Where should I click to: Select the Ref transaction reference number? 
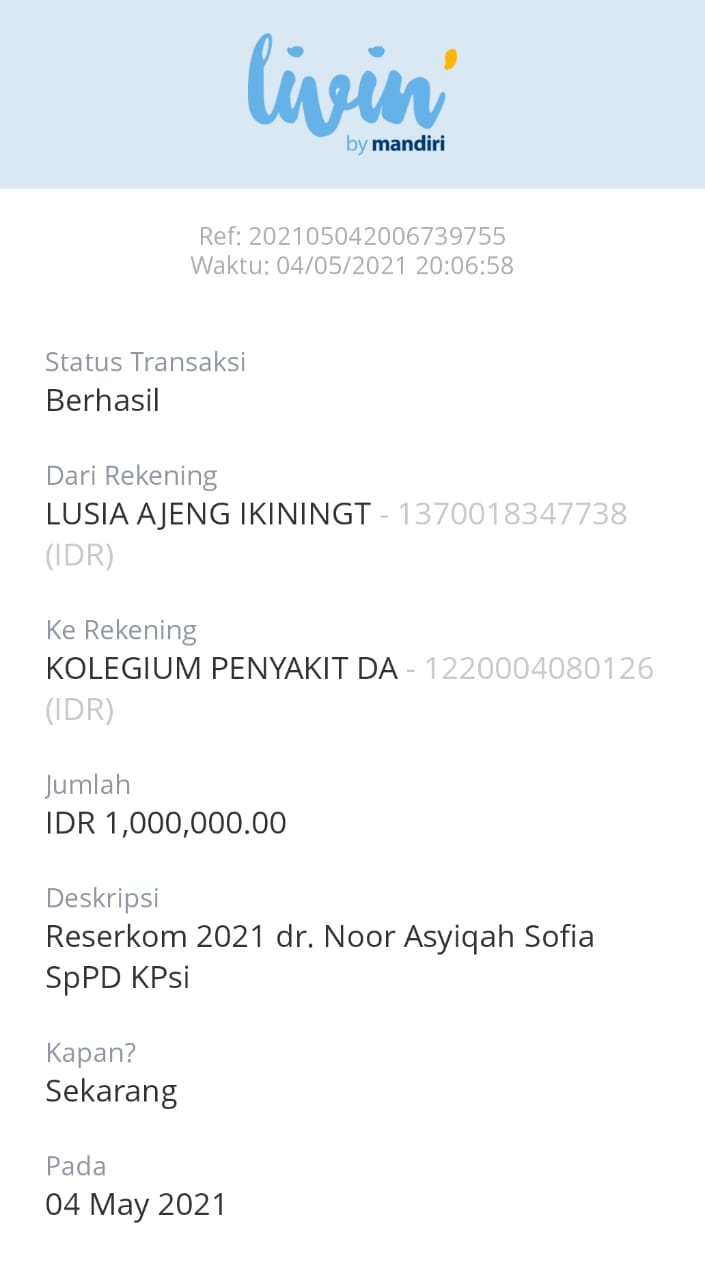point(352,237)
